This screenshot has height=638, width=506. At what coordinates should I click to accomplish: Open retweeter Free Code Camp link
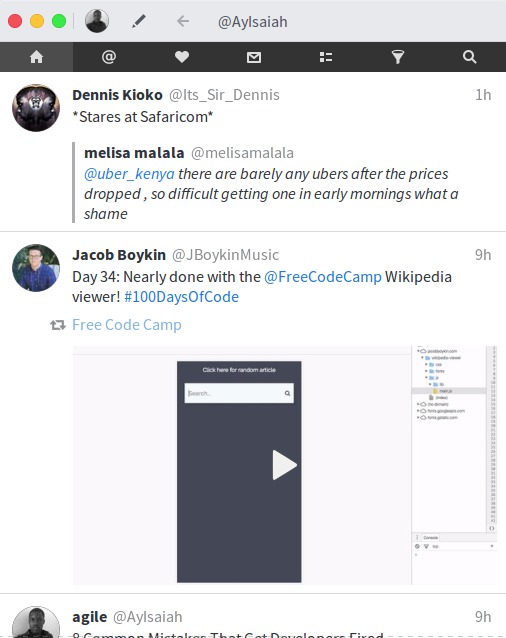click(x=127, y=325)
